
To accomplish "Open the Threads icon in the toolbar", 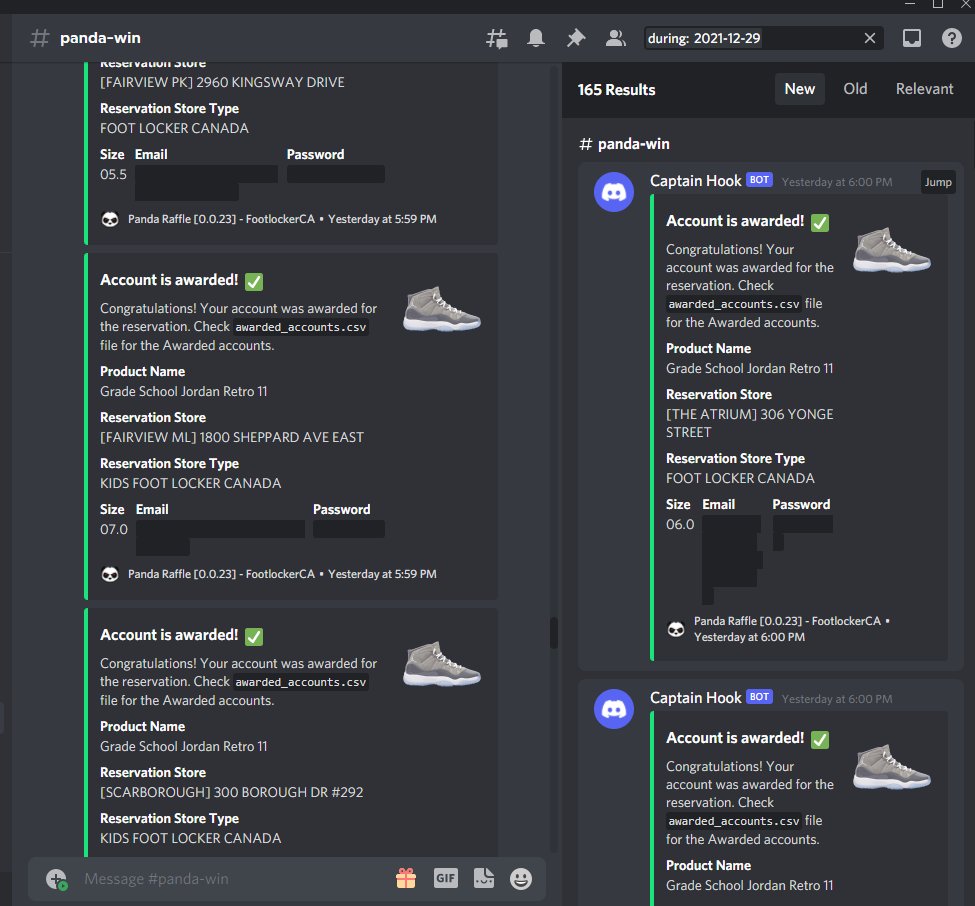I will click(496, 37).
